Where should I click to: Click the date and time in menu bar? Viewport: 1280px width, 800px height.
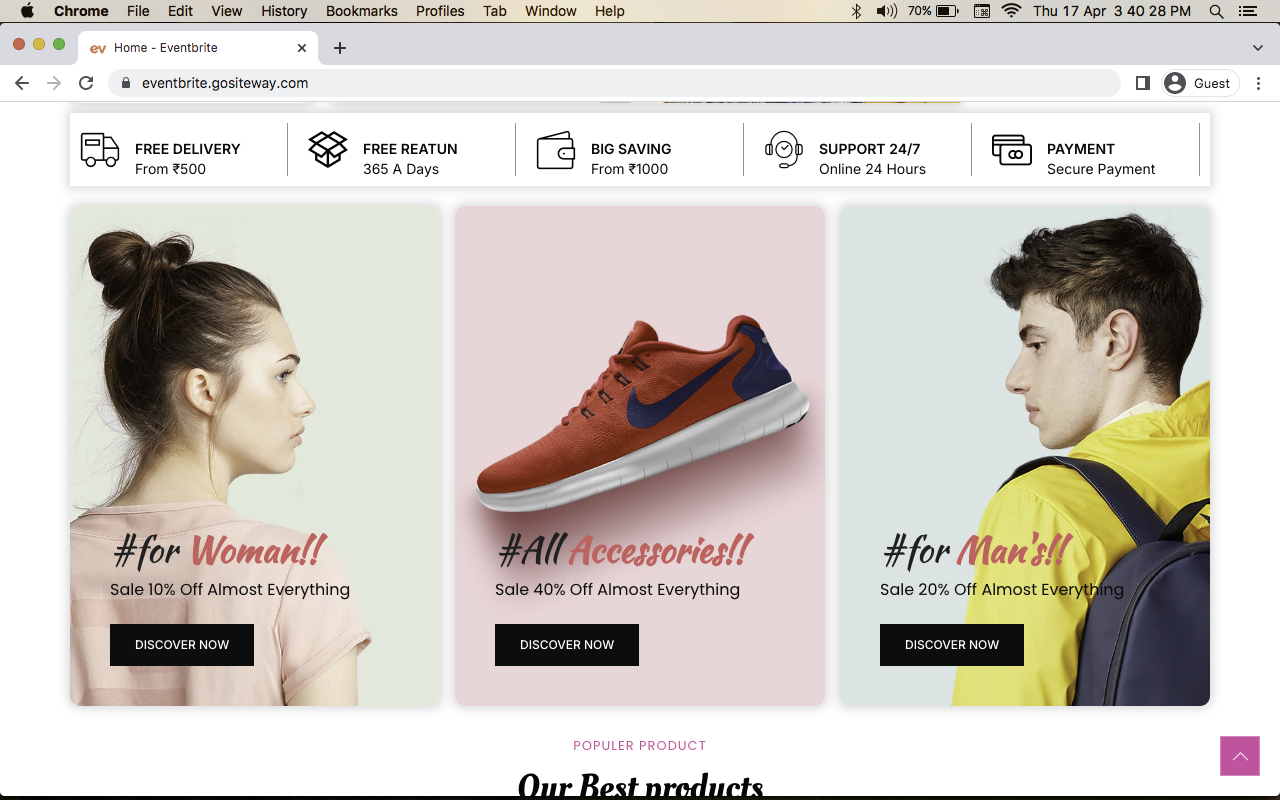coord(1112,11)
